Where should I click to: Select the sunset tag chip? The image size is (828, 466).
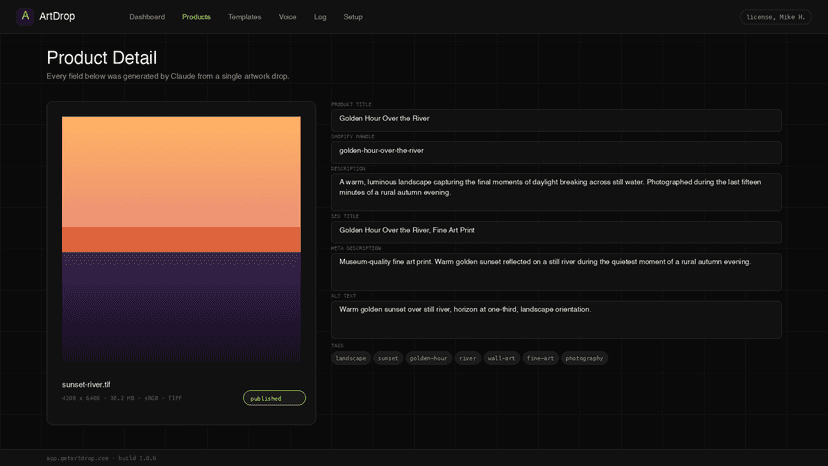pyautogui.click(x=388, y=358)
